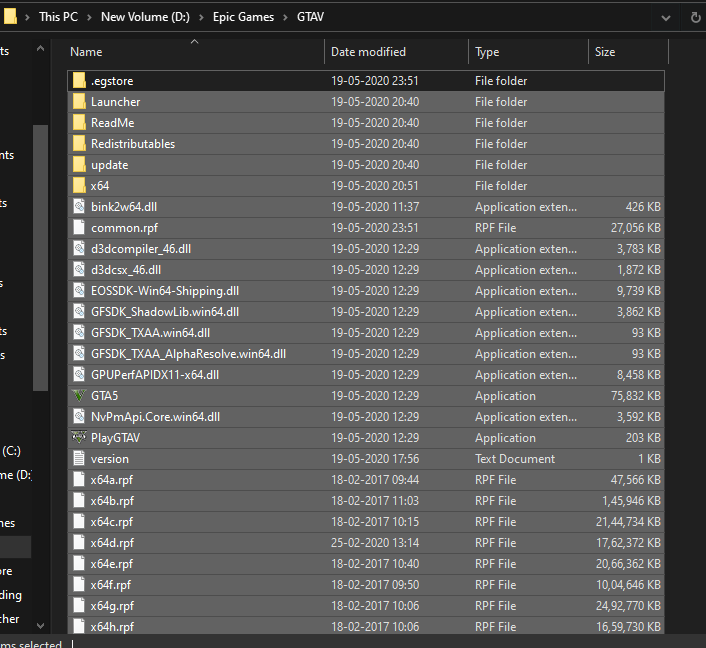
Task: Click the 21,44,734 KB size cell
Action: (x=628, y=521)
